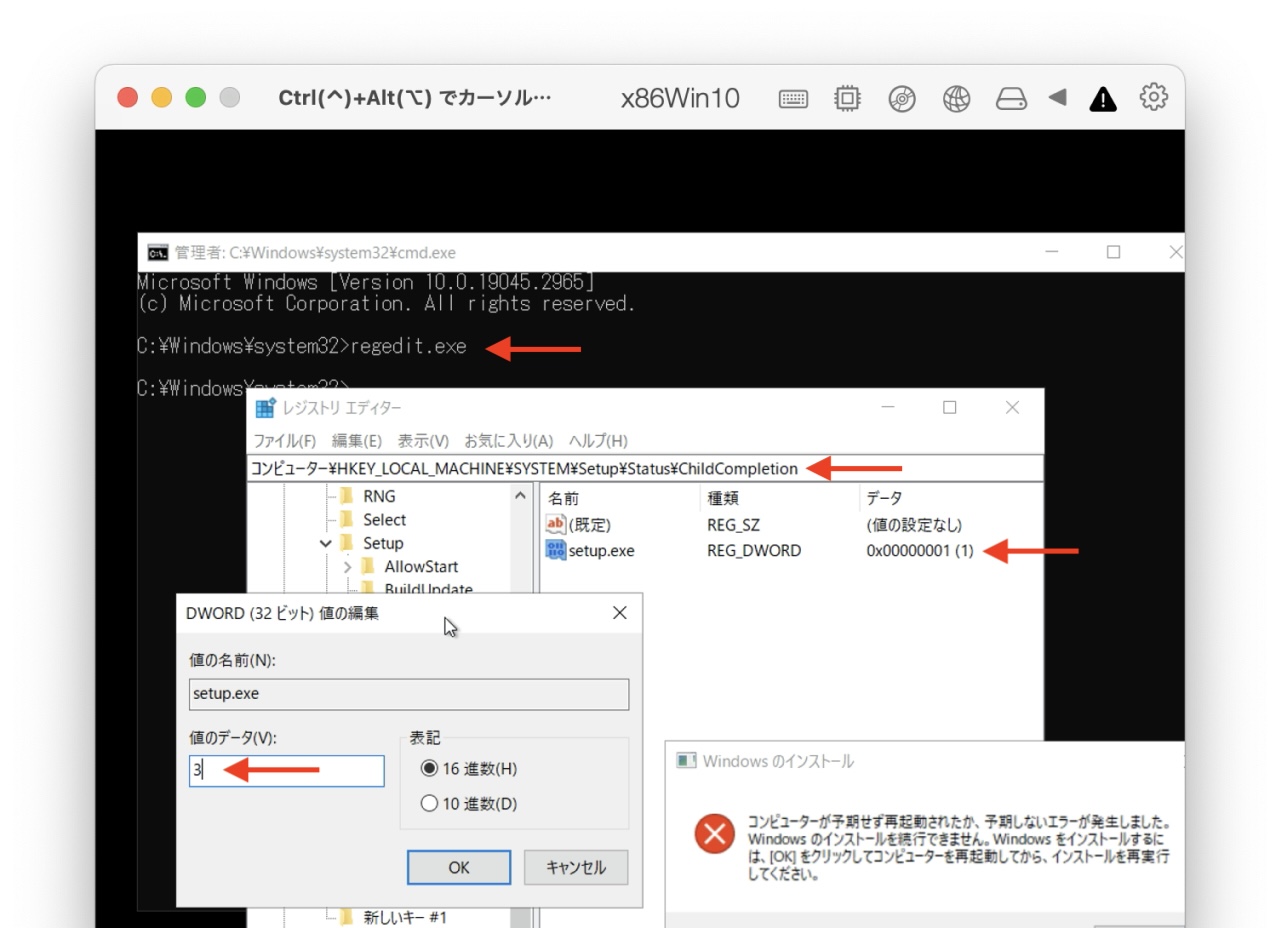Click the red close dot of the VM window
This screenshot has height=928, width=1280.
coord(127,98)
